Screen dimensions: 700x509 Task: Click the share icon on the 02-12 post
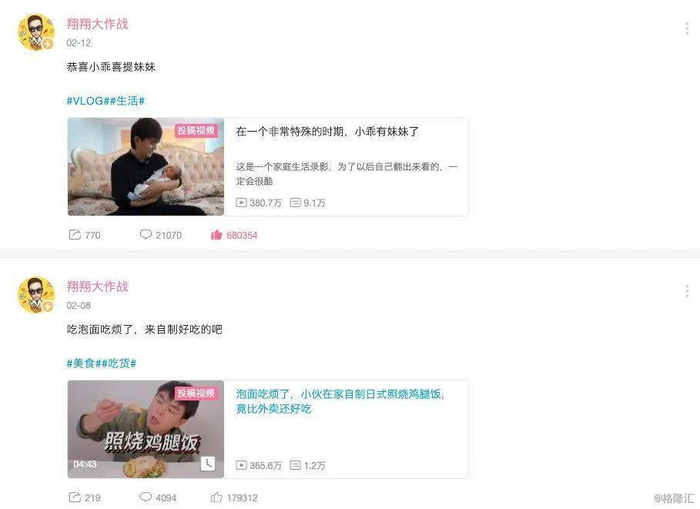click(75, 234)
